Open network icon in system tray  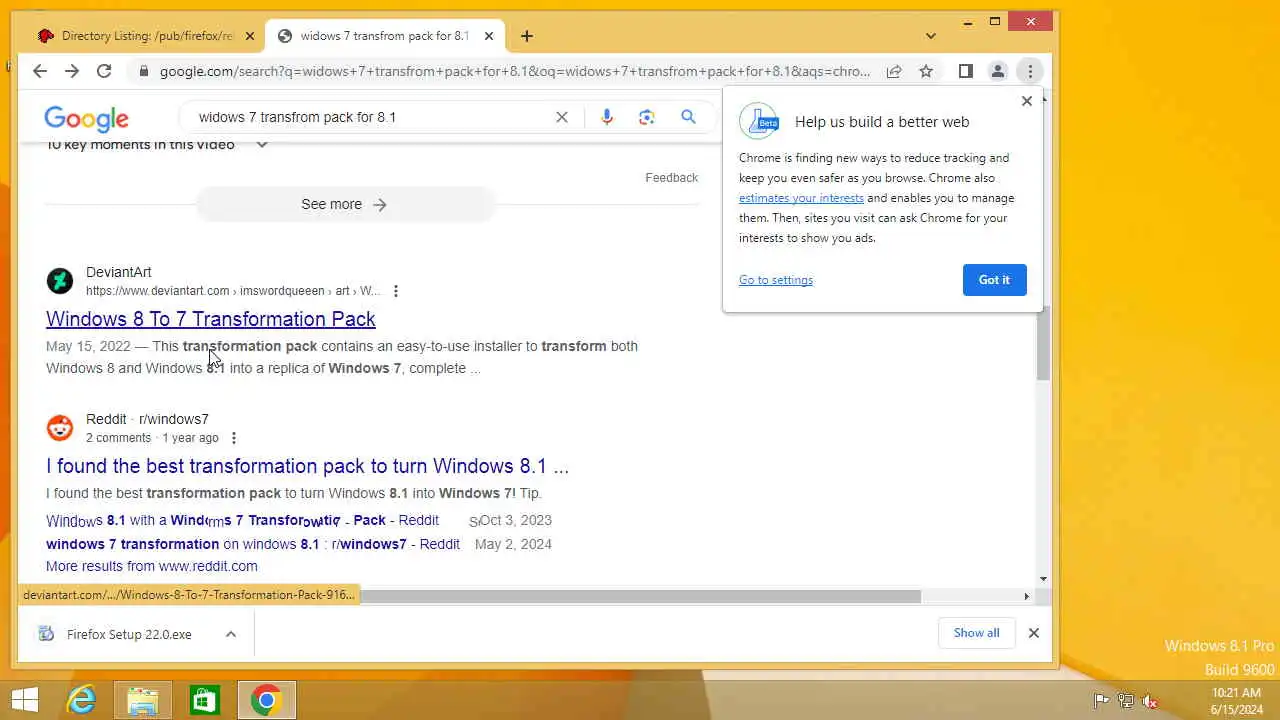[x=1125, y=700]
